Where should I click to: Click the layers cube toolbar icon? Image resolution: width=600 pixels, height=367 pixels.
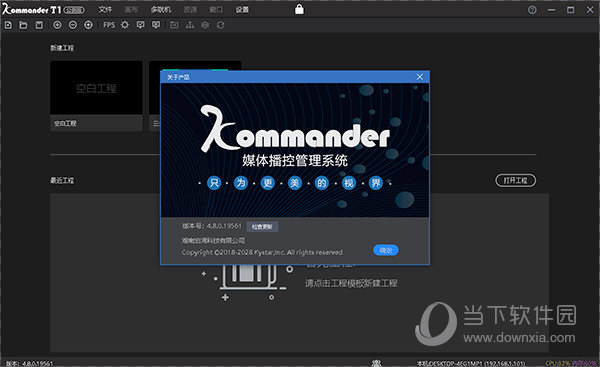click(x=205, y=25)
